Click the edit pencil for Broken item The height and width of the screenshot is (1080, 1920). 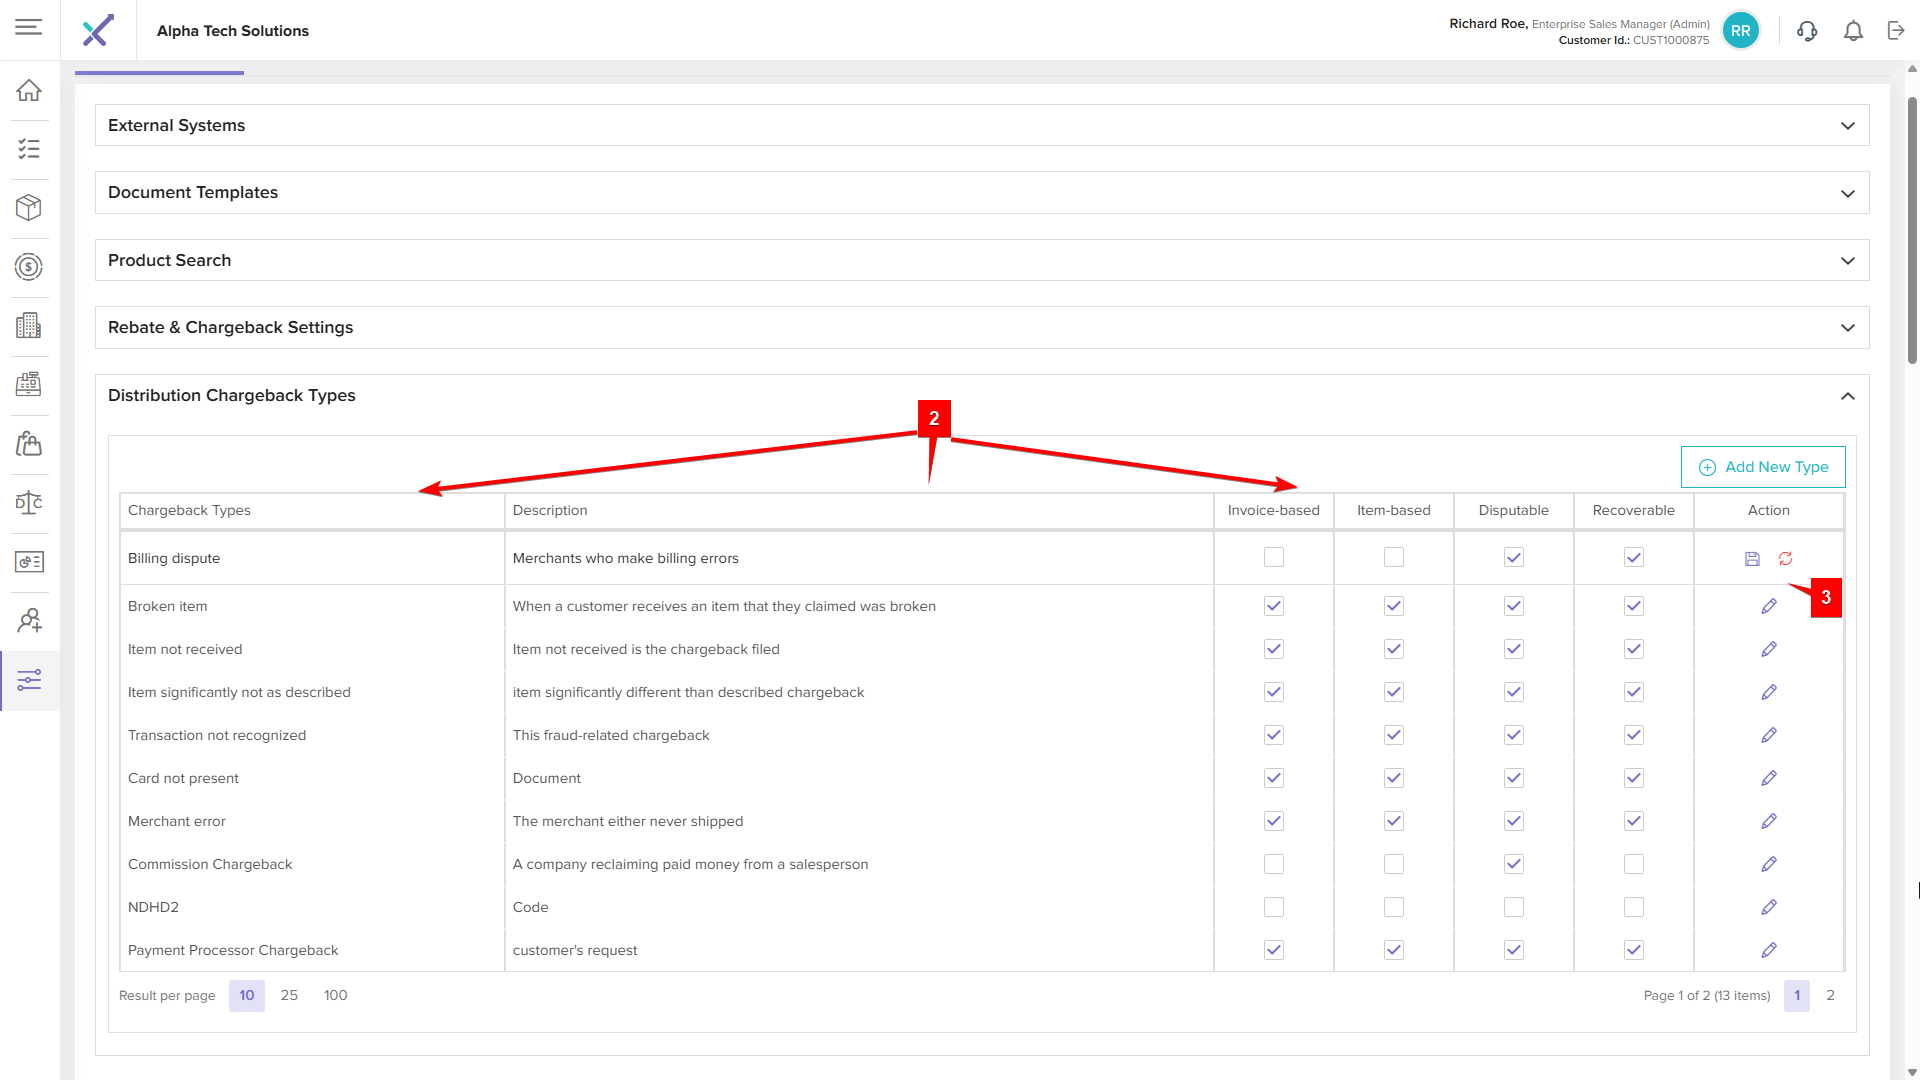[x=1768, y=607]
